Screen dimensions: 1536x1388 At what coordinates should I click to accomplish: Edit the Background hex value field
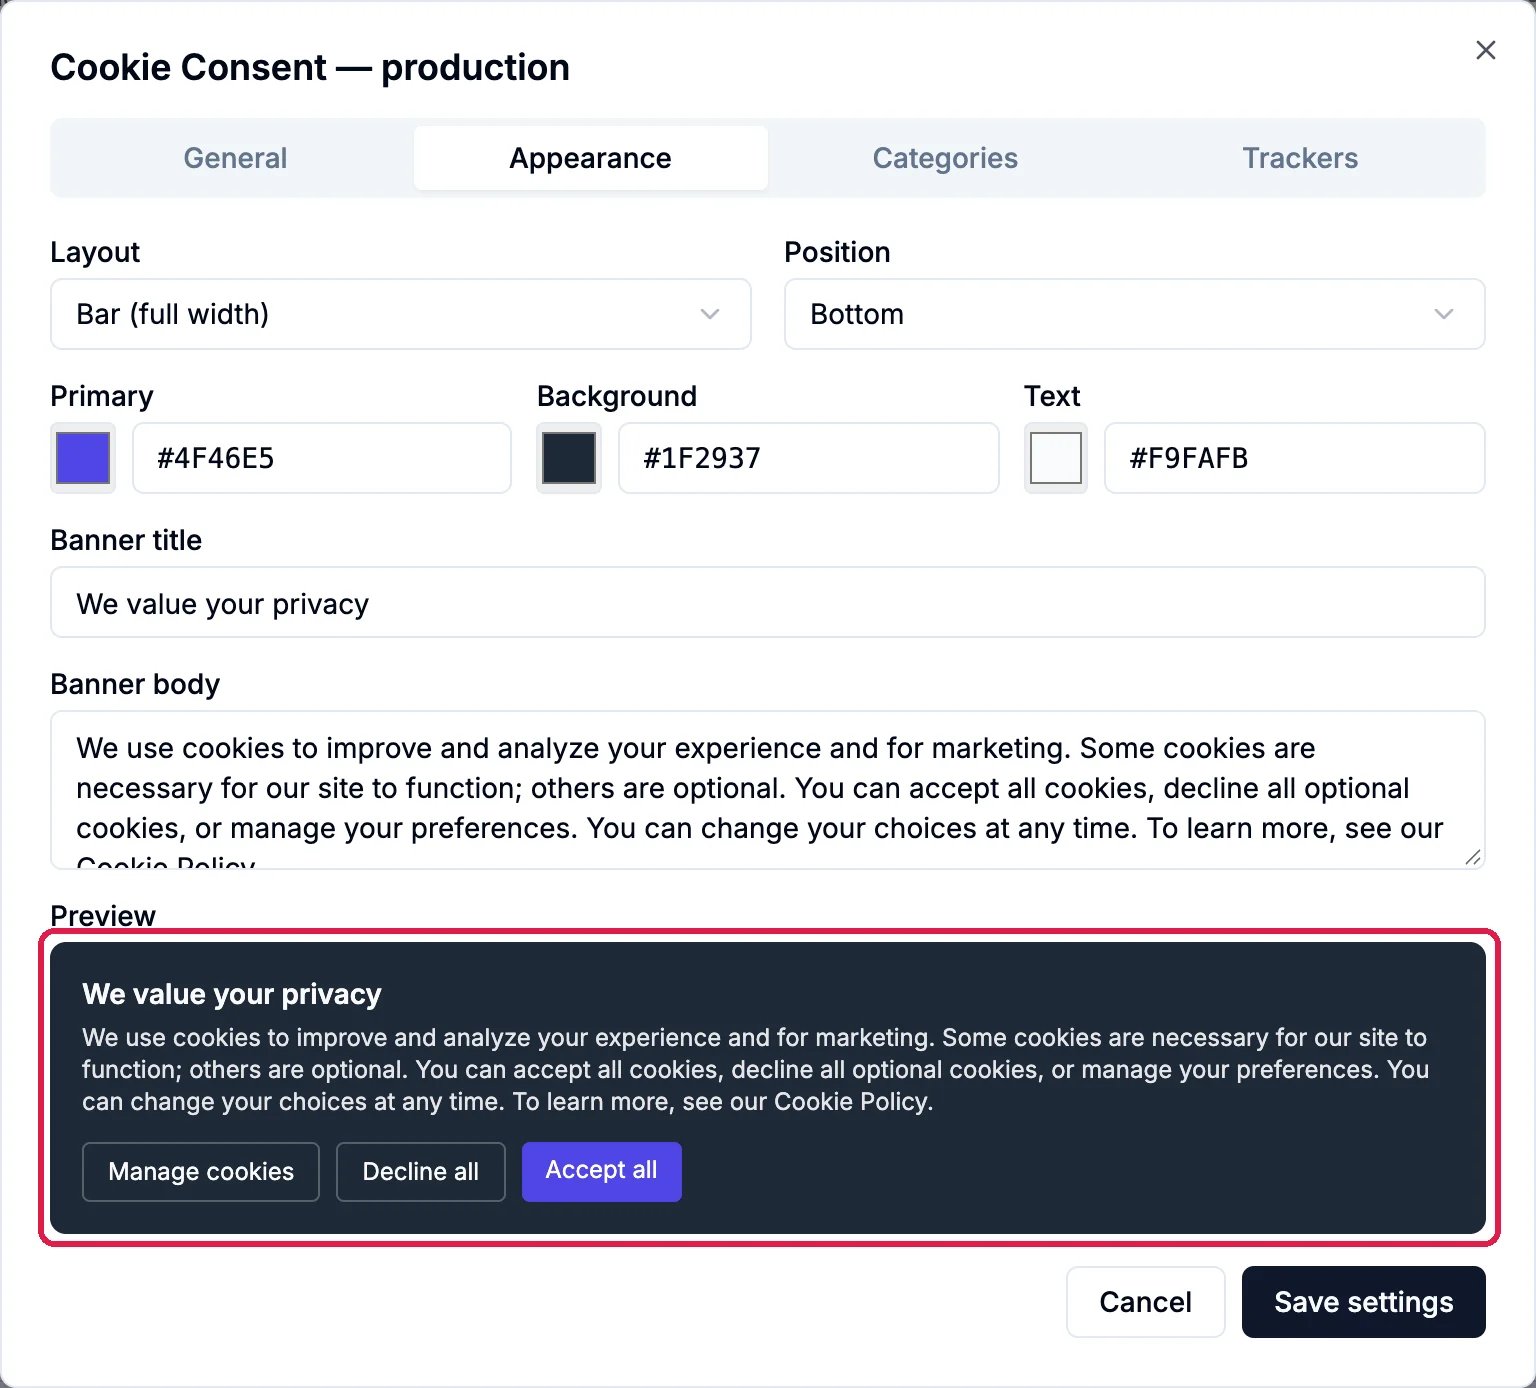(x=809, y=458)
